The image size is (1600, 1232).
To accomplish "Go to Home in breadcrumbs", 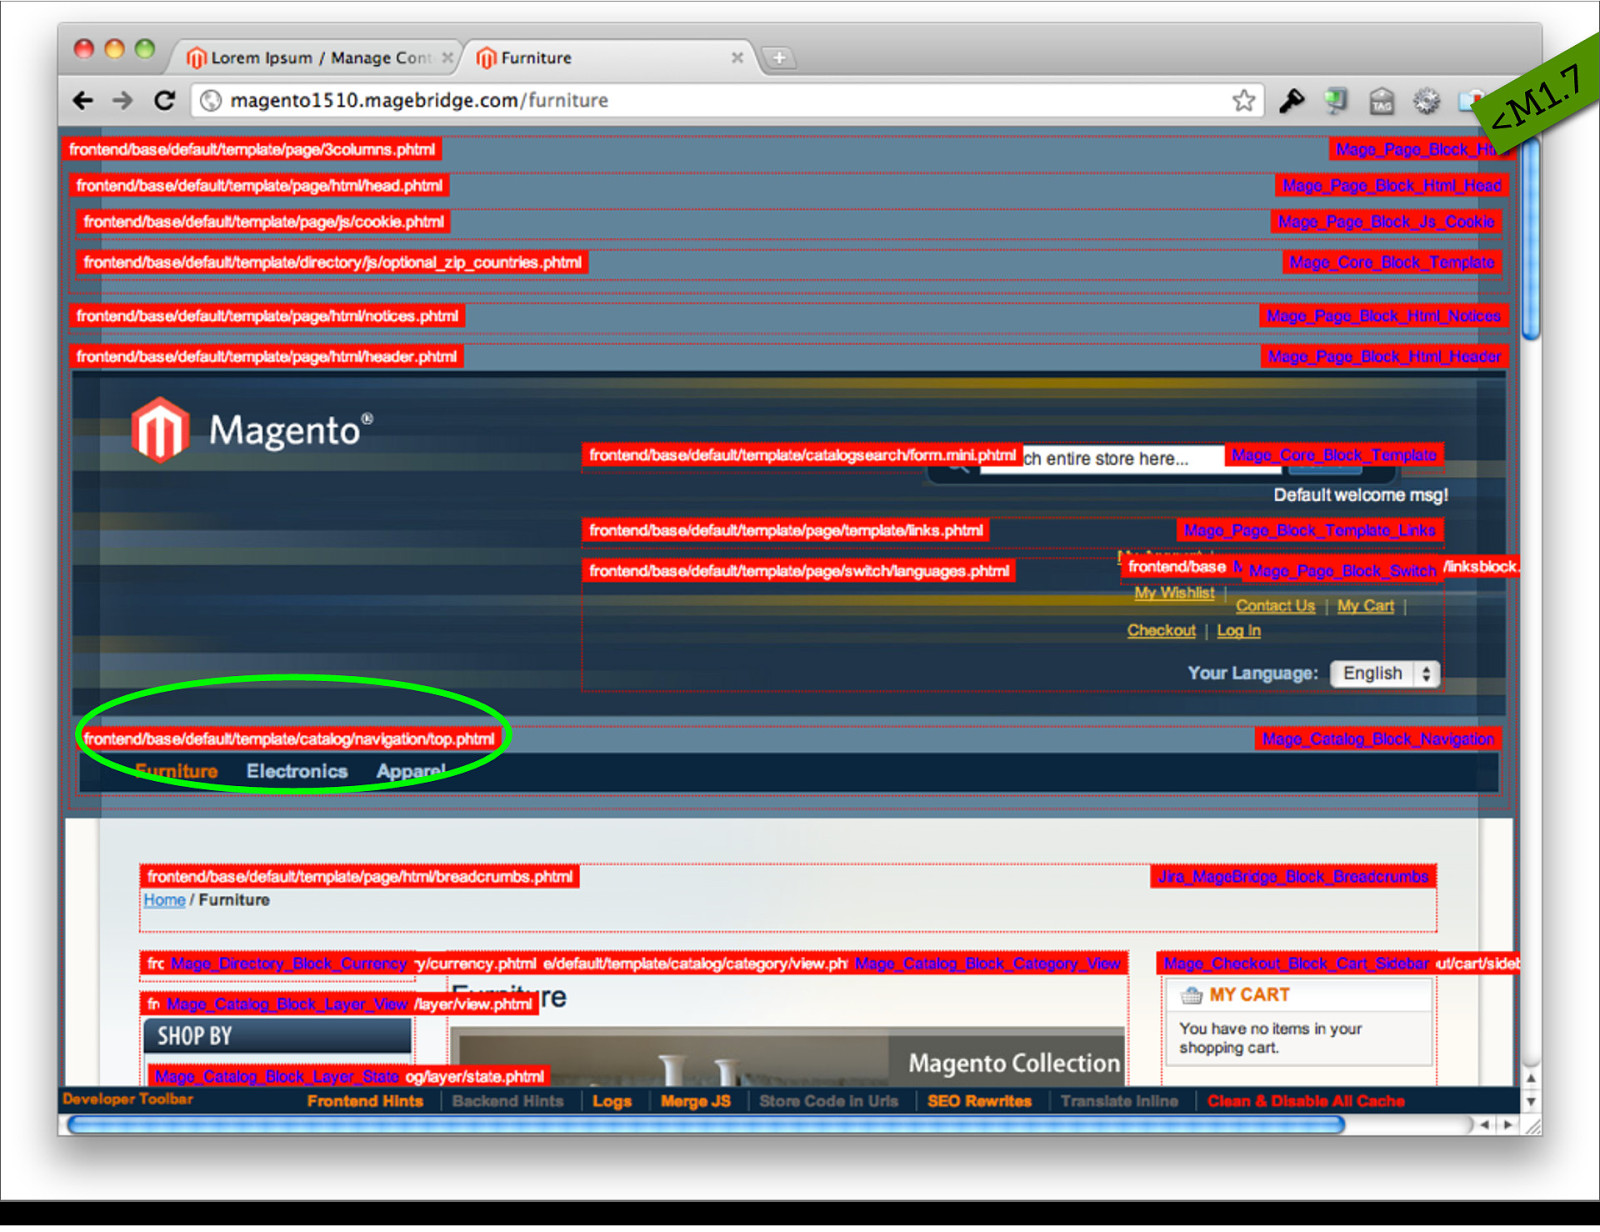I will [164, 900].
